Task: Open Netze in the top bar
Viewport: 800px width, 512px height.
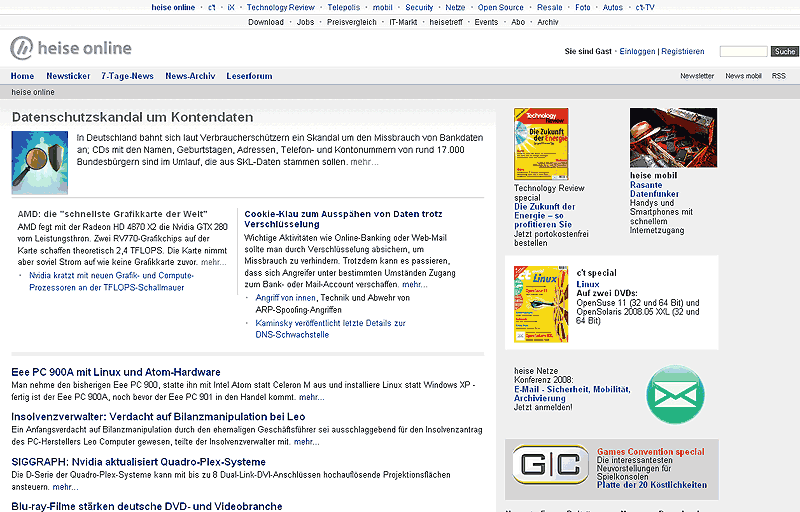Action: tap(455, 8)
